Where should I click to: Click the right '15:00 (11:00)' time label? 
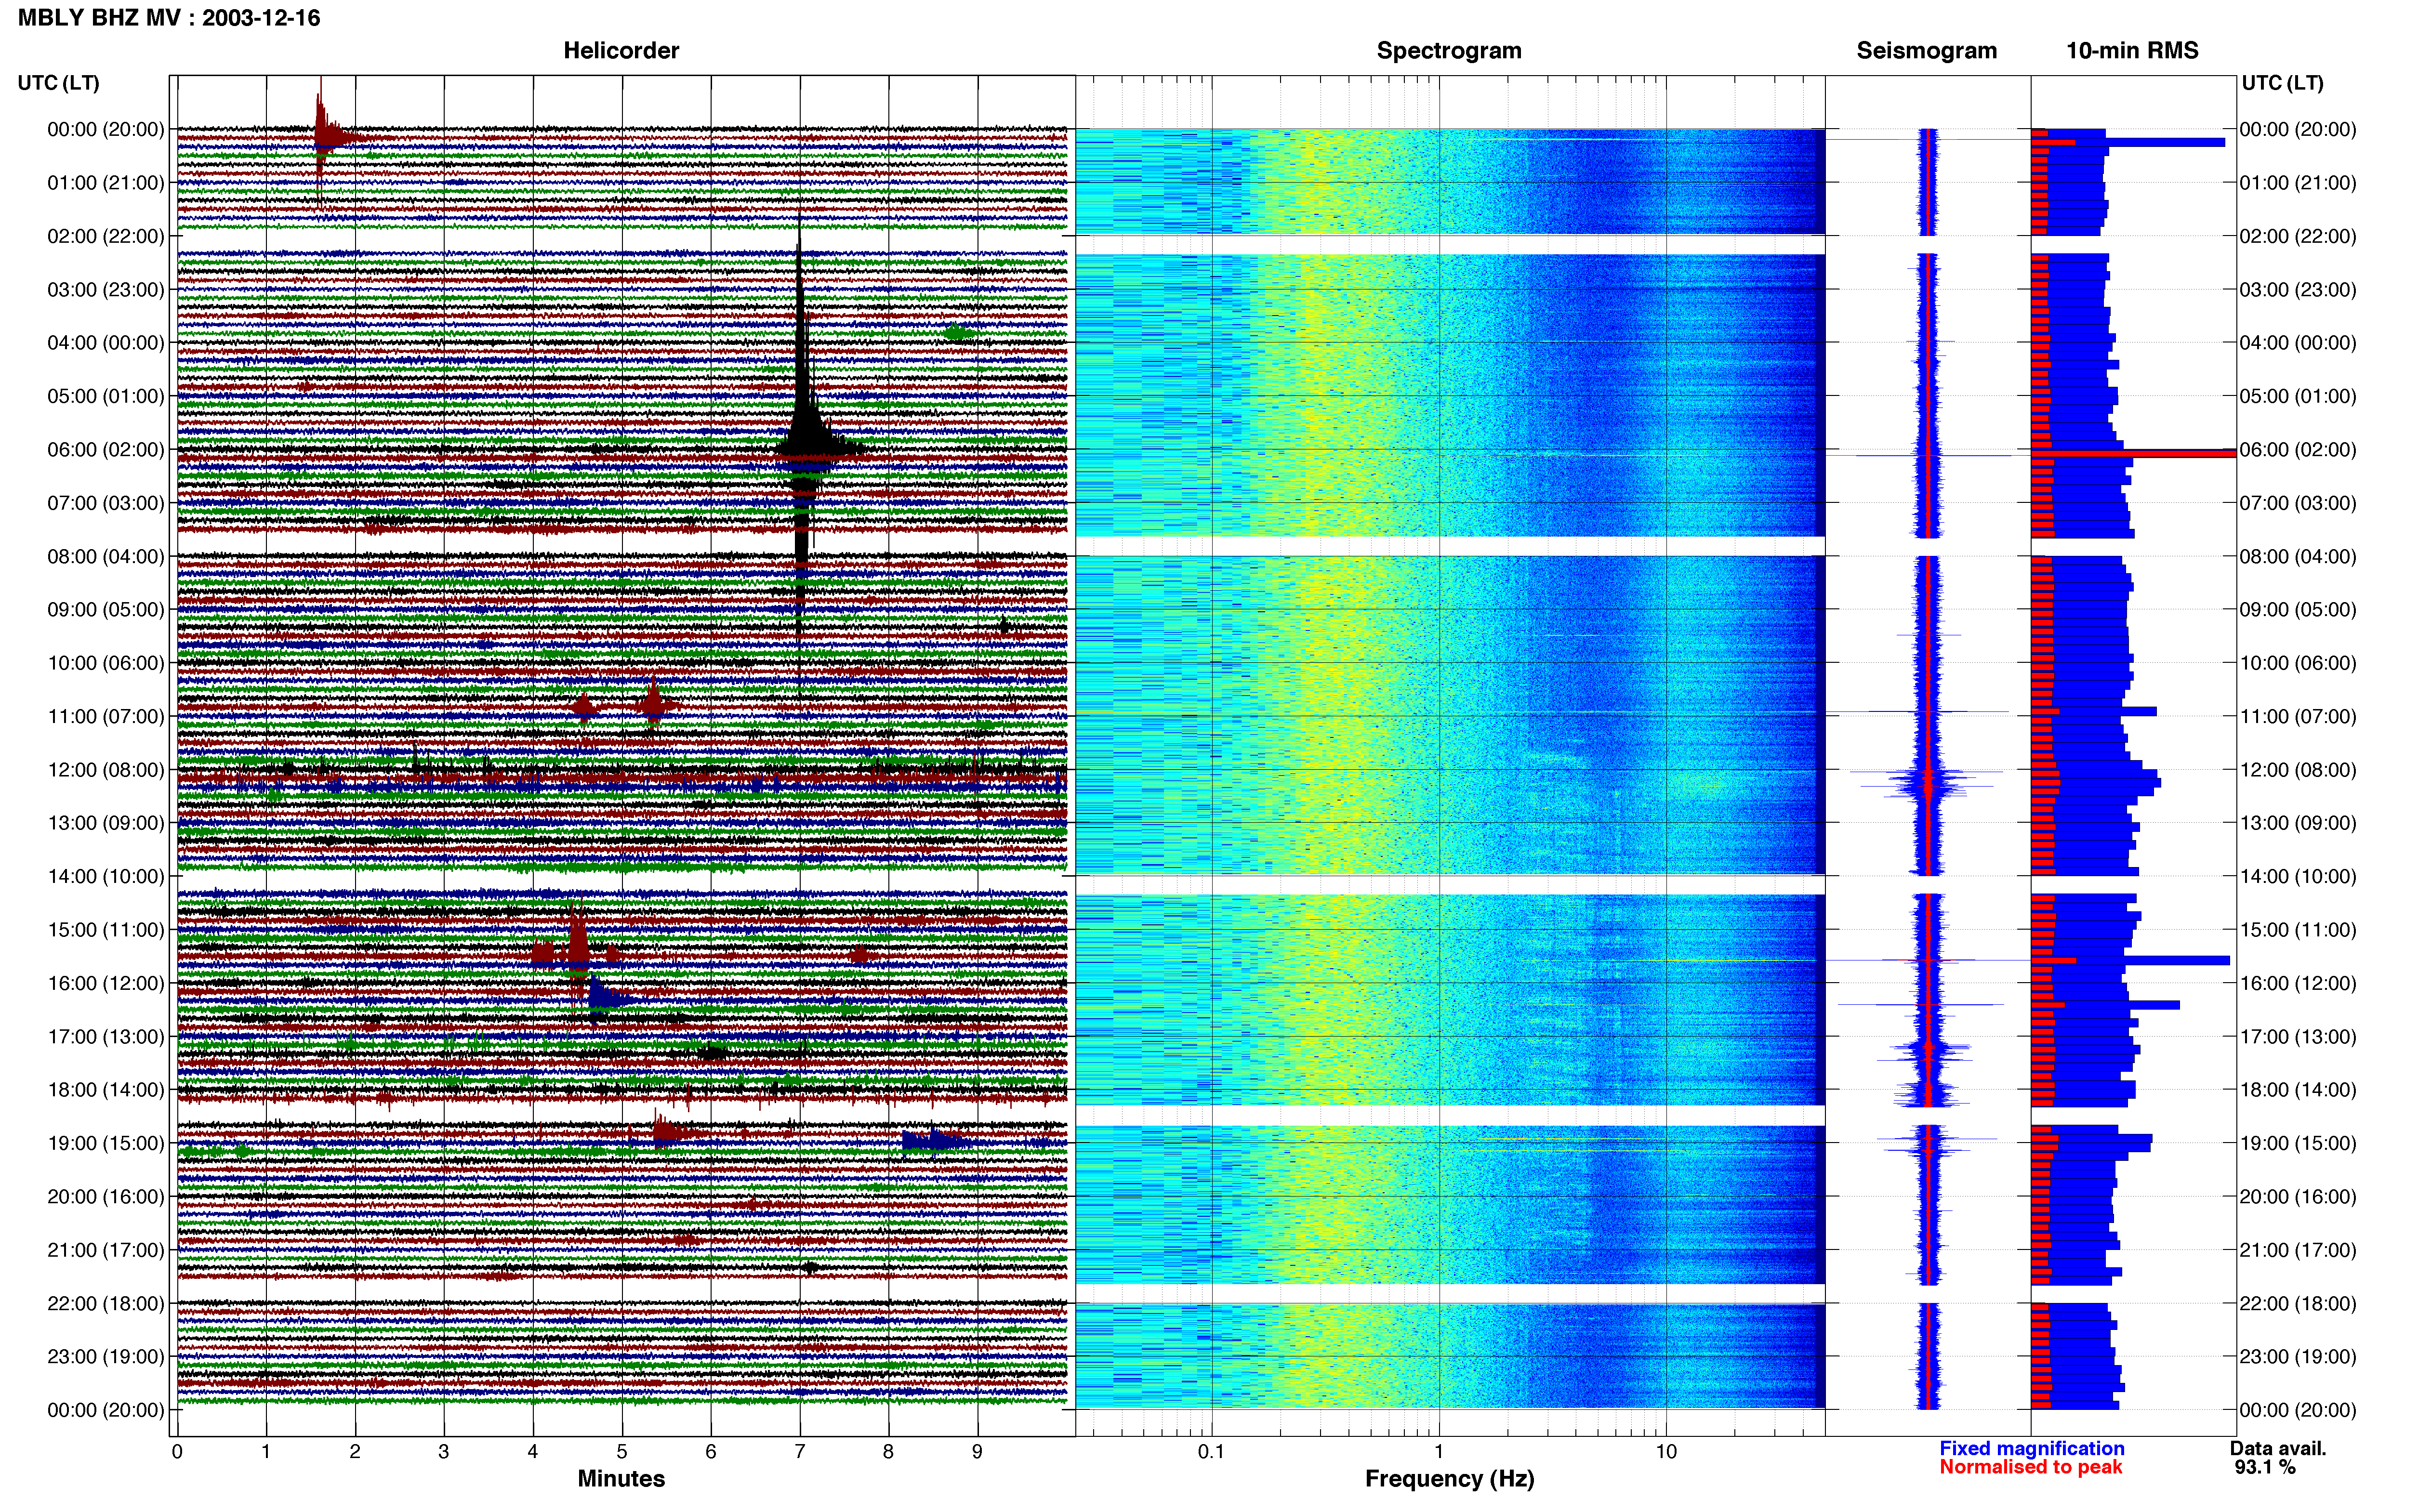pyautogui.click(x=2297, y=929)
